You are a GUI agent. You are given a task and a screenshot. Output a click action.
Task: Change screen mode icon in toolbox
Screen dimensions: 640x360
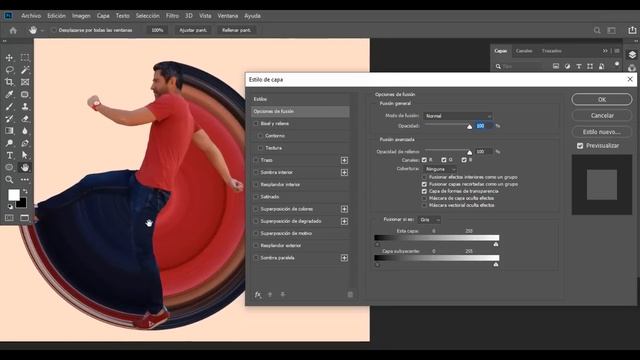25,218
